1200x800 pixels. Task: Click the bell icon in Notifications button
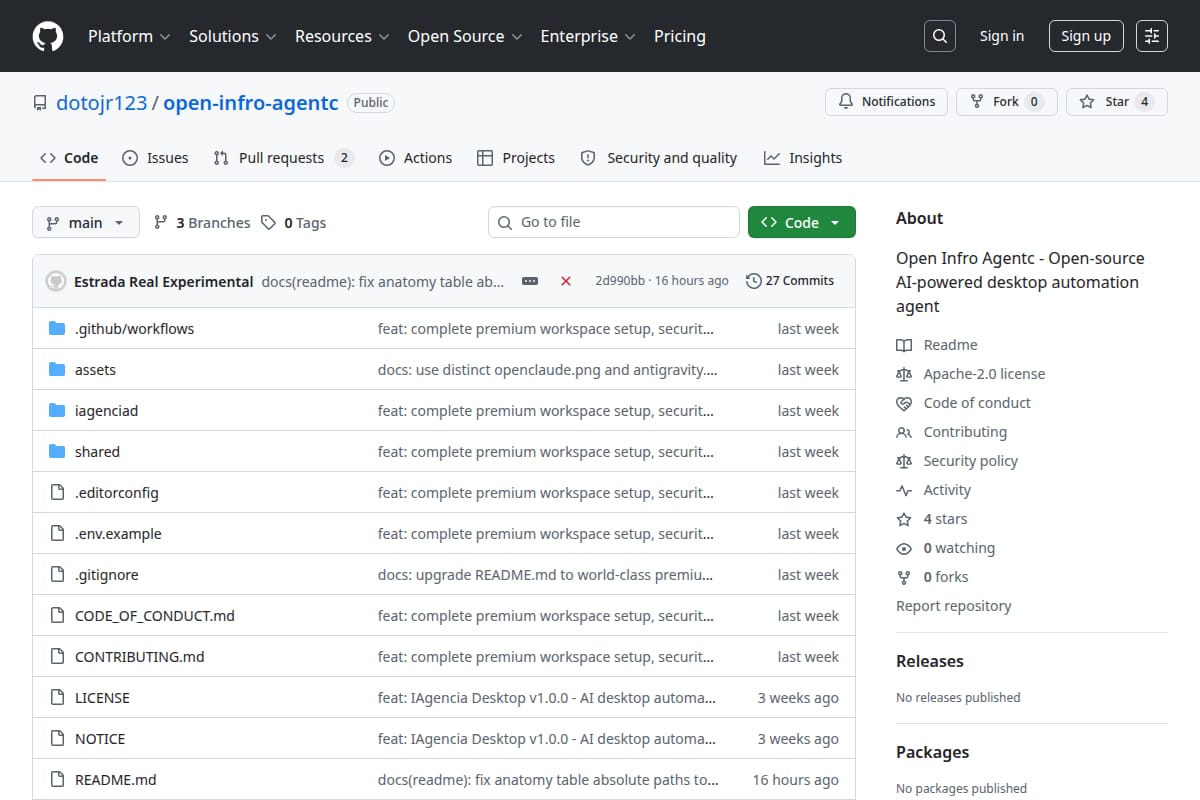846,102
